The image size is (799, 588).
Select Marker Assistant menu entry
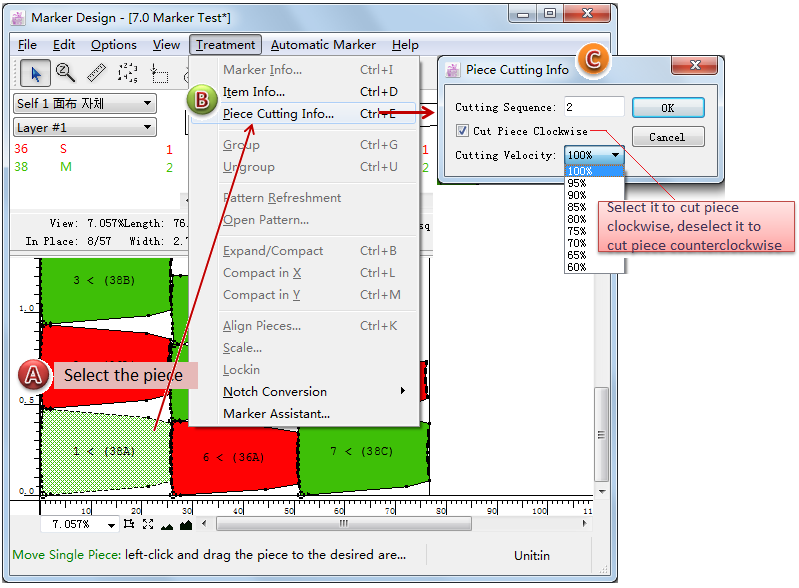click(x=276, y=414)
